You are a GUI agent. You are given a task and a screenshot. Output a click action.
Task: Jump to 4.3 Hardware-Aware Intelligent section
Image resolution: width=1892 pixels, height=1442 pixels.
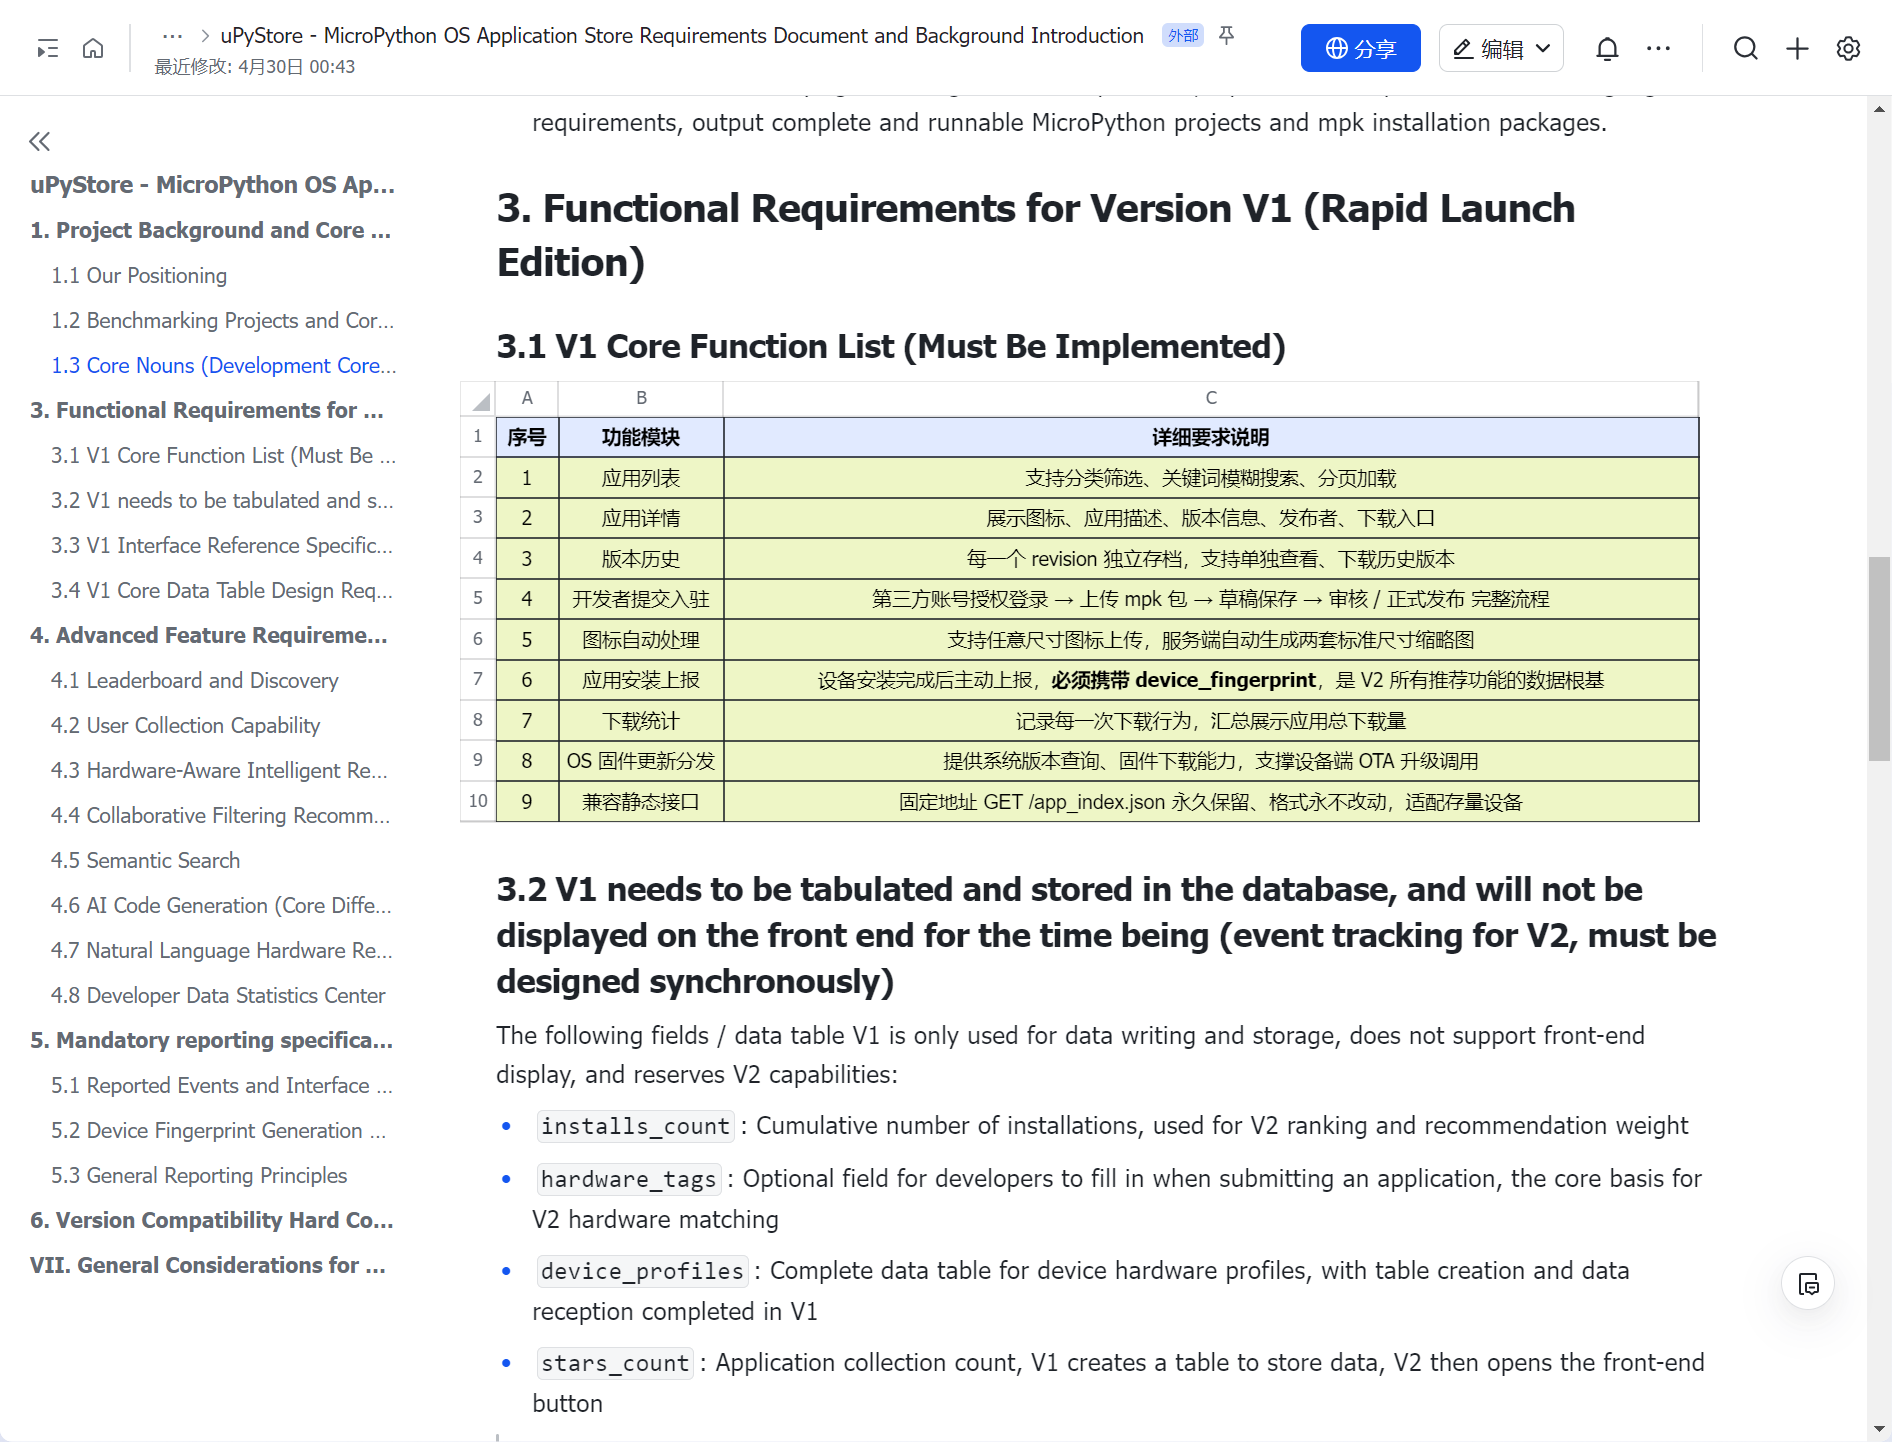(x=219, y=770)
